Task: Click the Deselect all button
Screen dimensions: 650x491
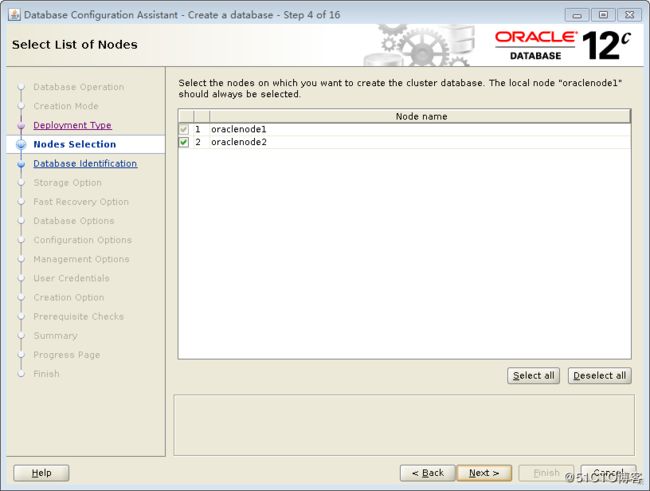Action: coord(599,376)
